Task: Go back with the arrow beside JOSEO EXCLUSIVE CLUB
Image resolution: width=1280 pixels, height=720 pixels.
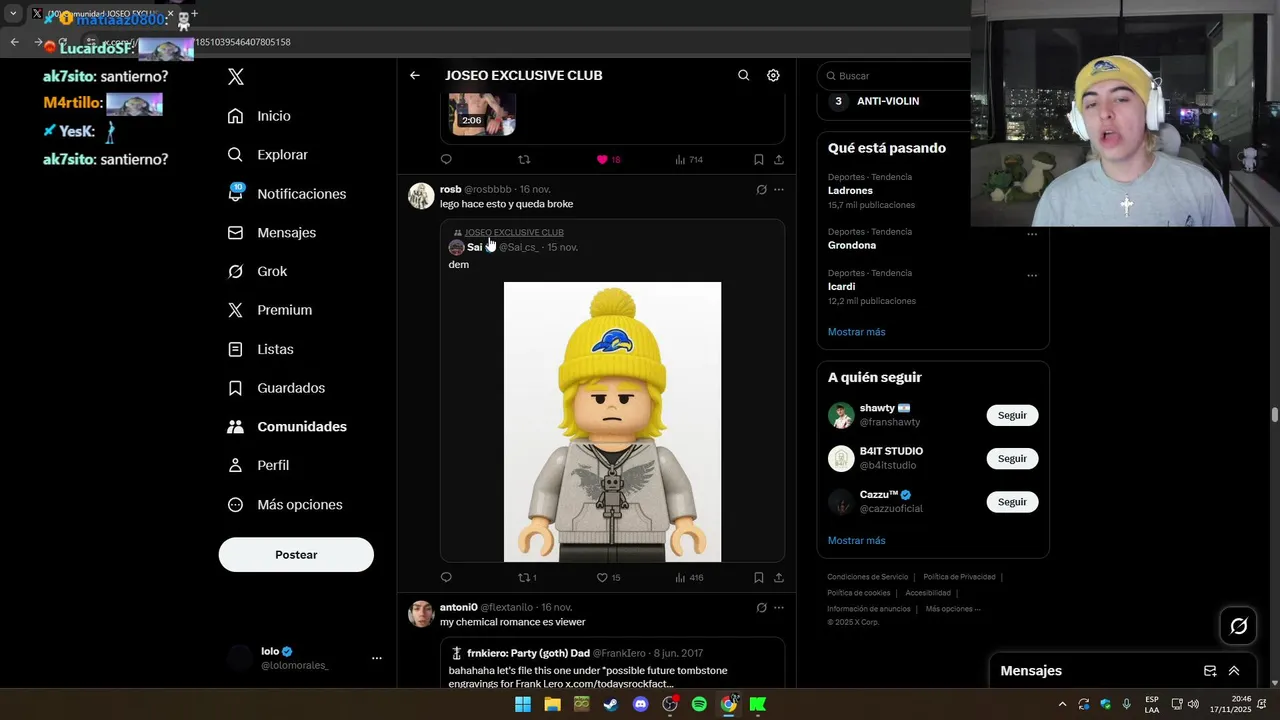Action: tap(415, 75)
